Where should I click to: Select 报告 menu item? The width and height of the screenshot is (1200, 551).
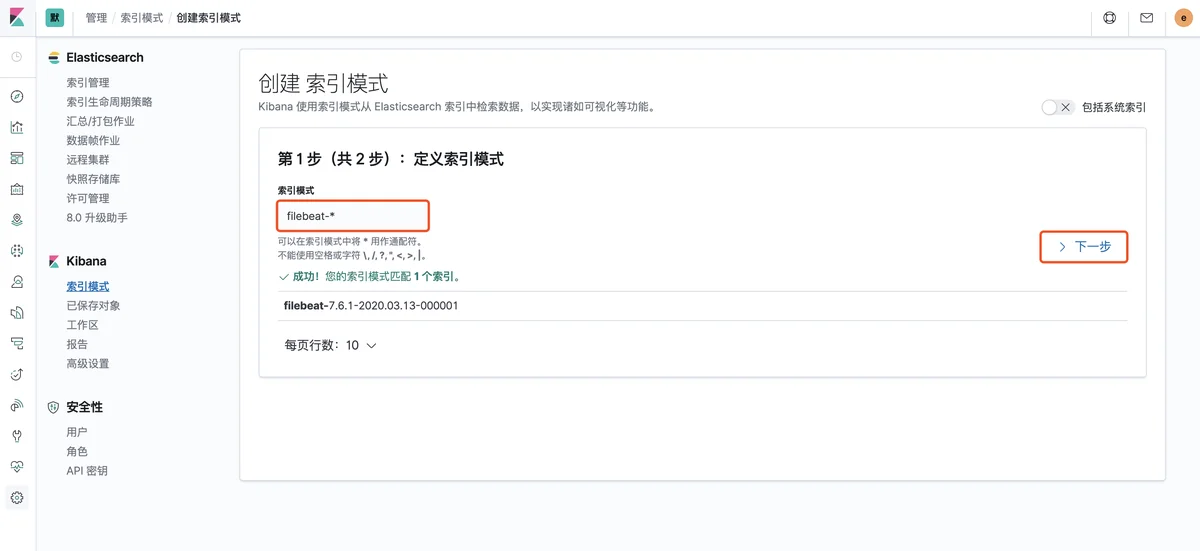pos(77,344)
